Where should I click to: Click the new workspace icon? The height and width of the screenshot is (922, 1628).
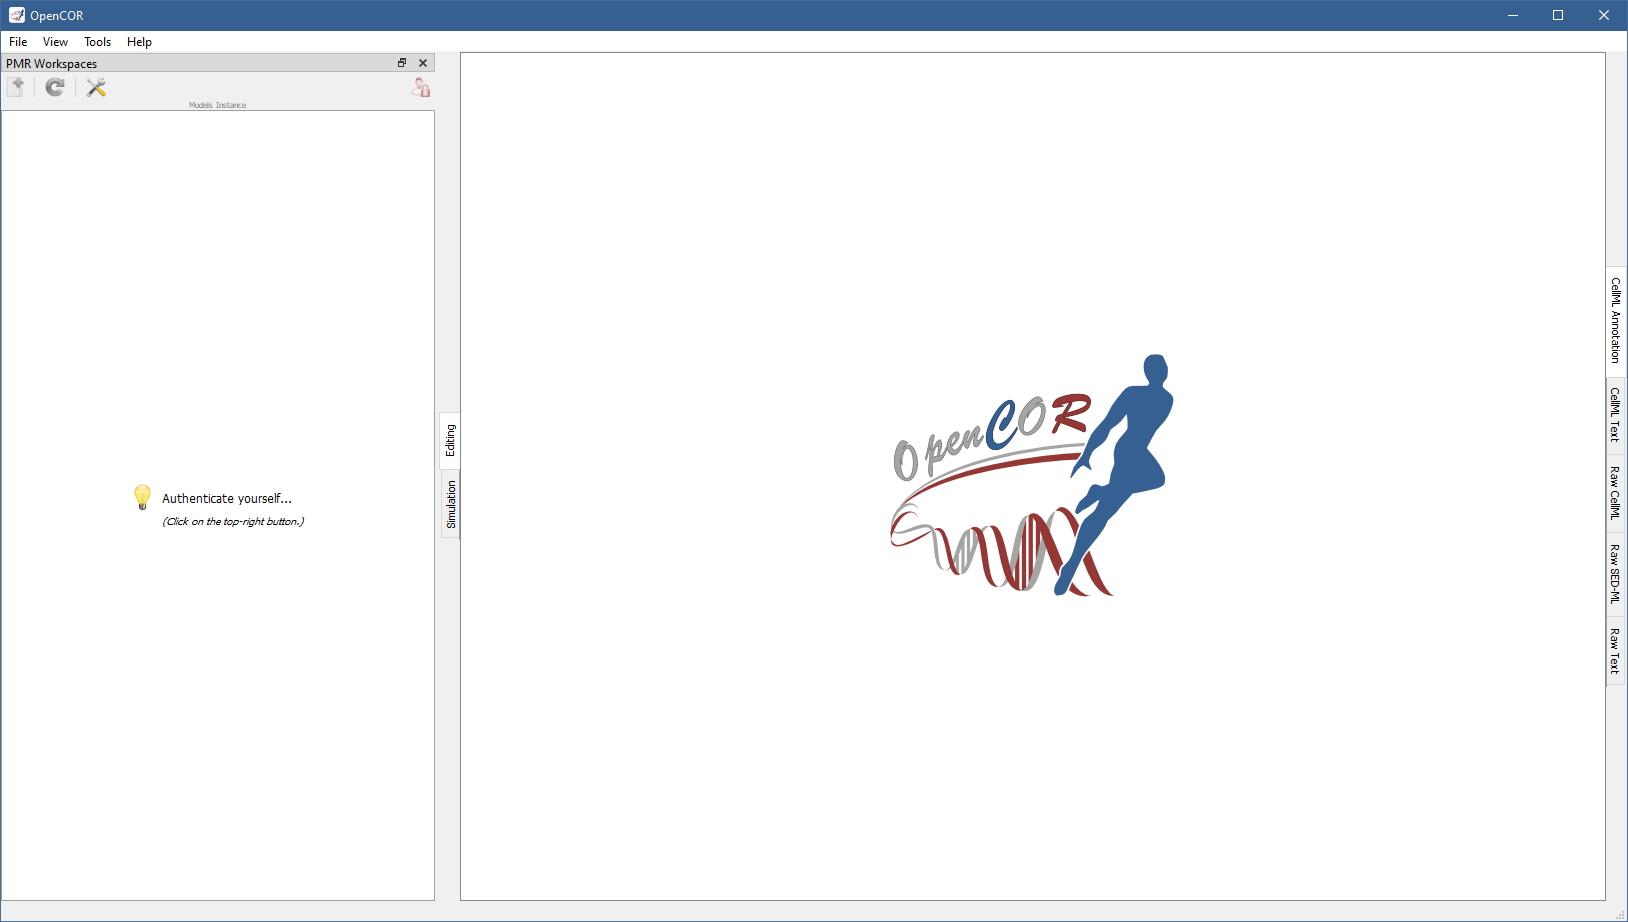point(16,87)
